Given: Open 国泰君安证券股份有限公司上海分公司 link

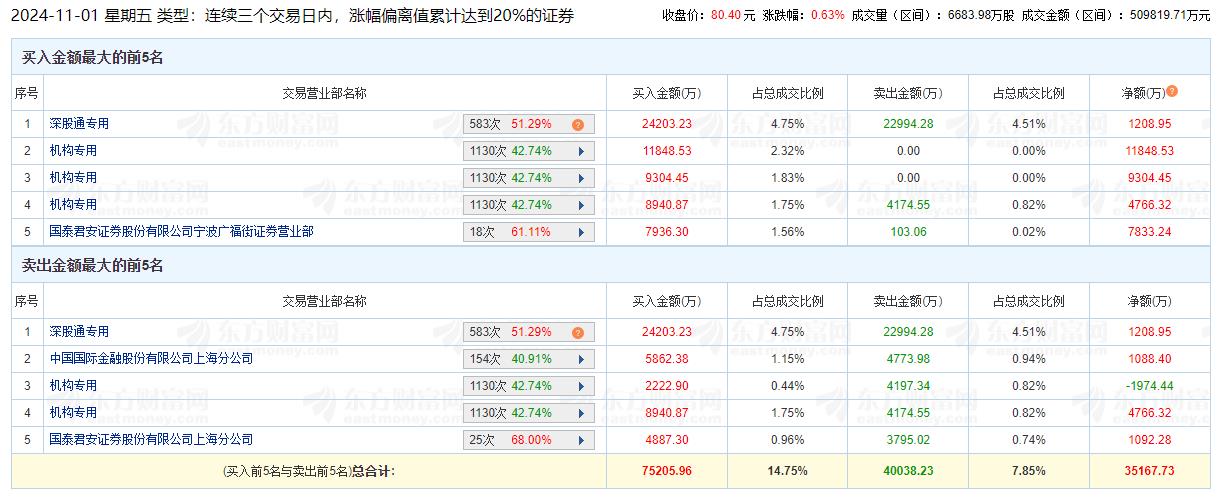Looking at the screenshot, I should [x=151, y=439].
